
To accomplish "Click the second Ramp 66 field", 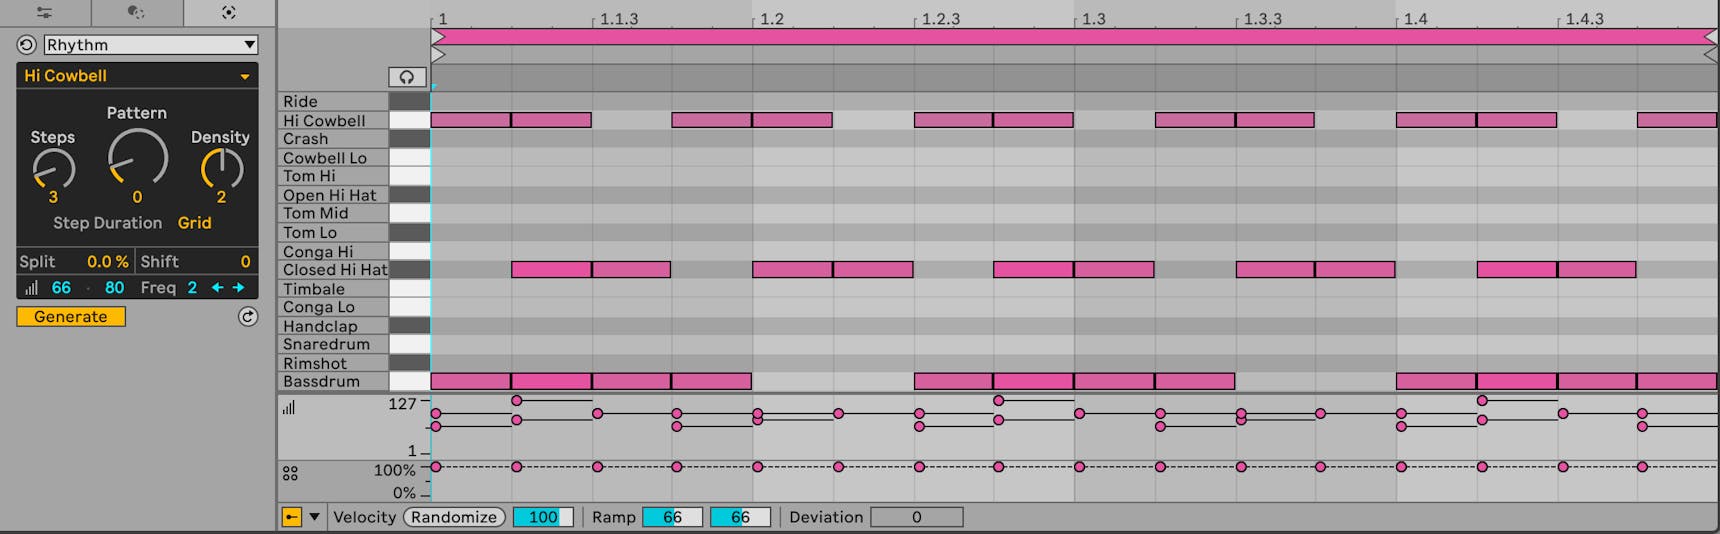I will (x=740, y=517).
